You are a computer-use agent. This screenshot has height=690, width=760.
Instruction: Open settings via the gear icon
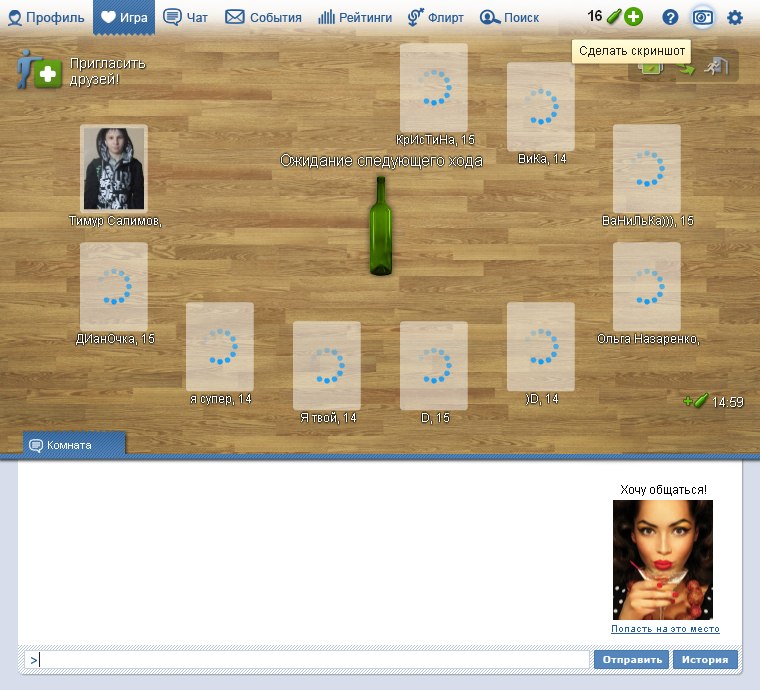[x=735, y=17]
